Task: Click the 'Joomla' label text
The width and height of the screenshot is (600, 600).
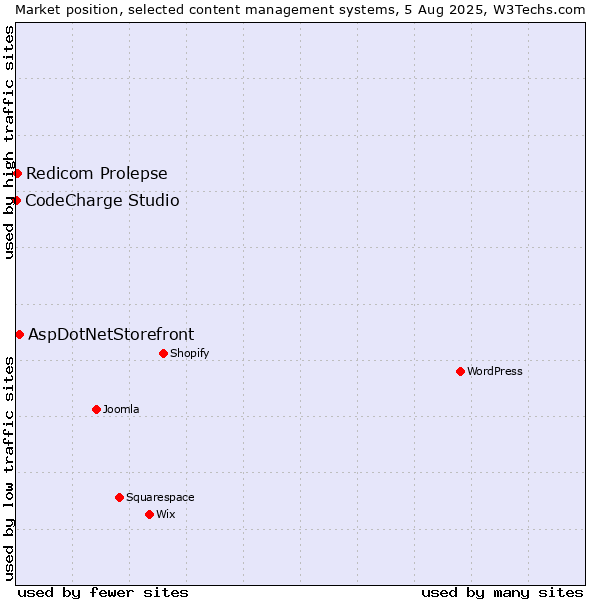Action: click(x=121, y=409)
